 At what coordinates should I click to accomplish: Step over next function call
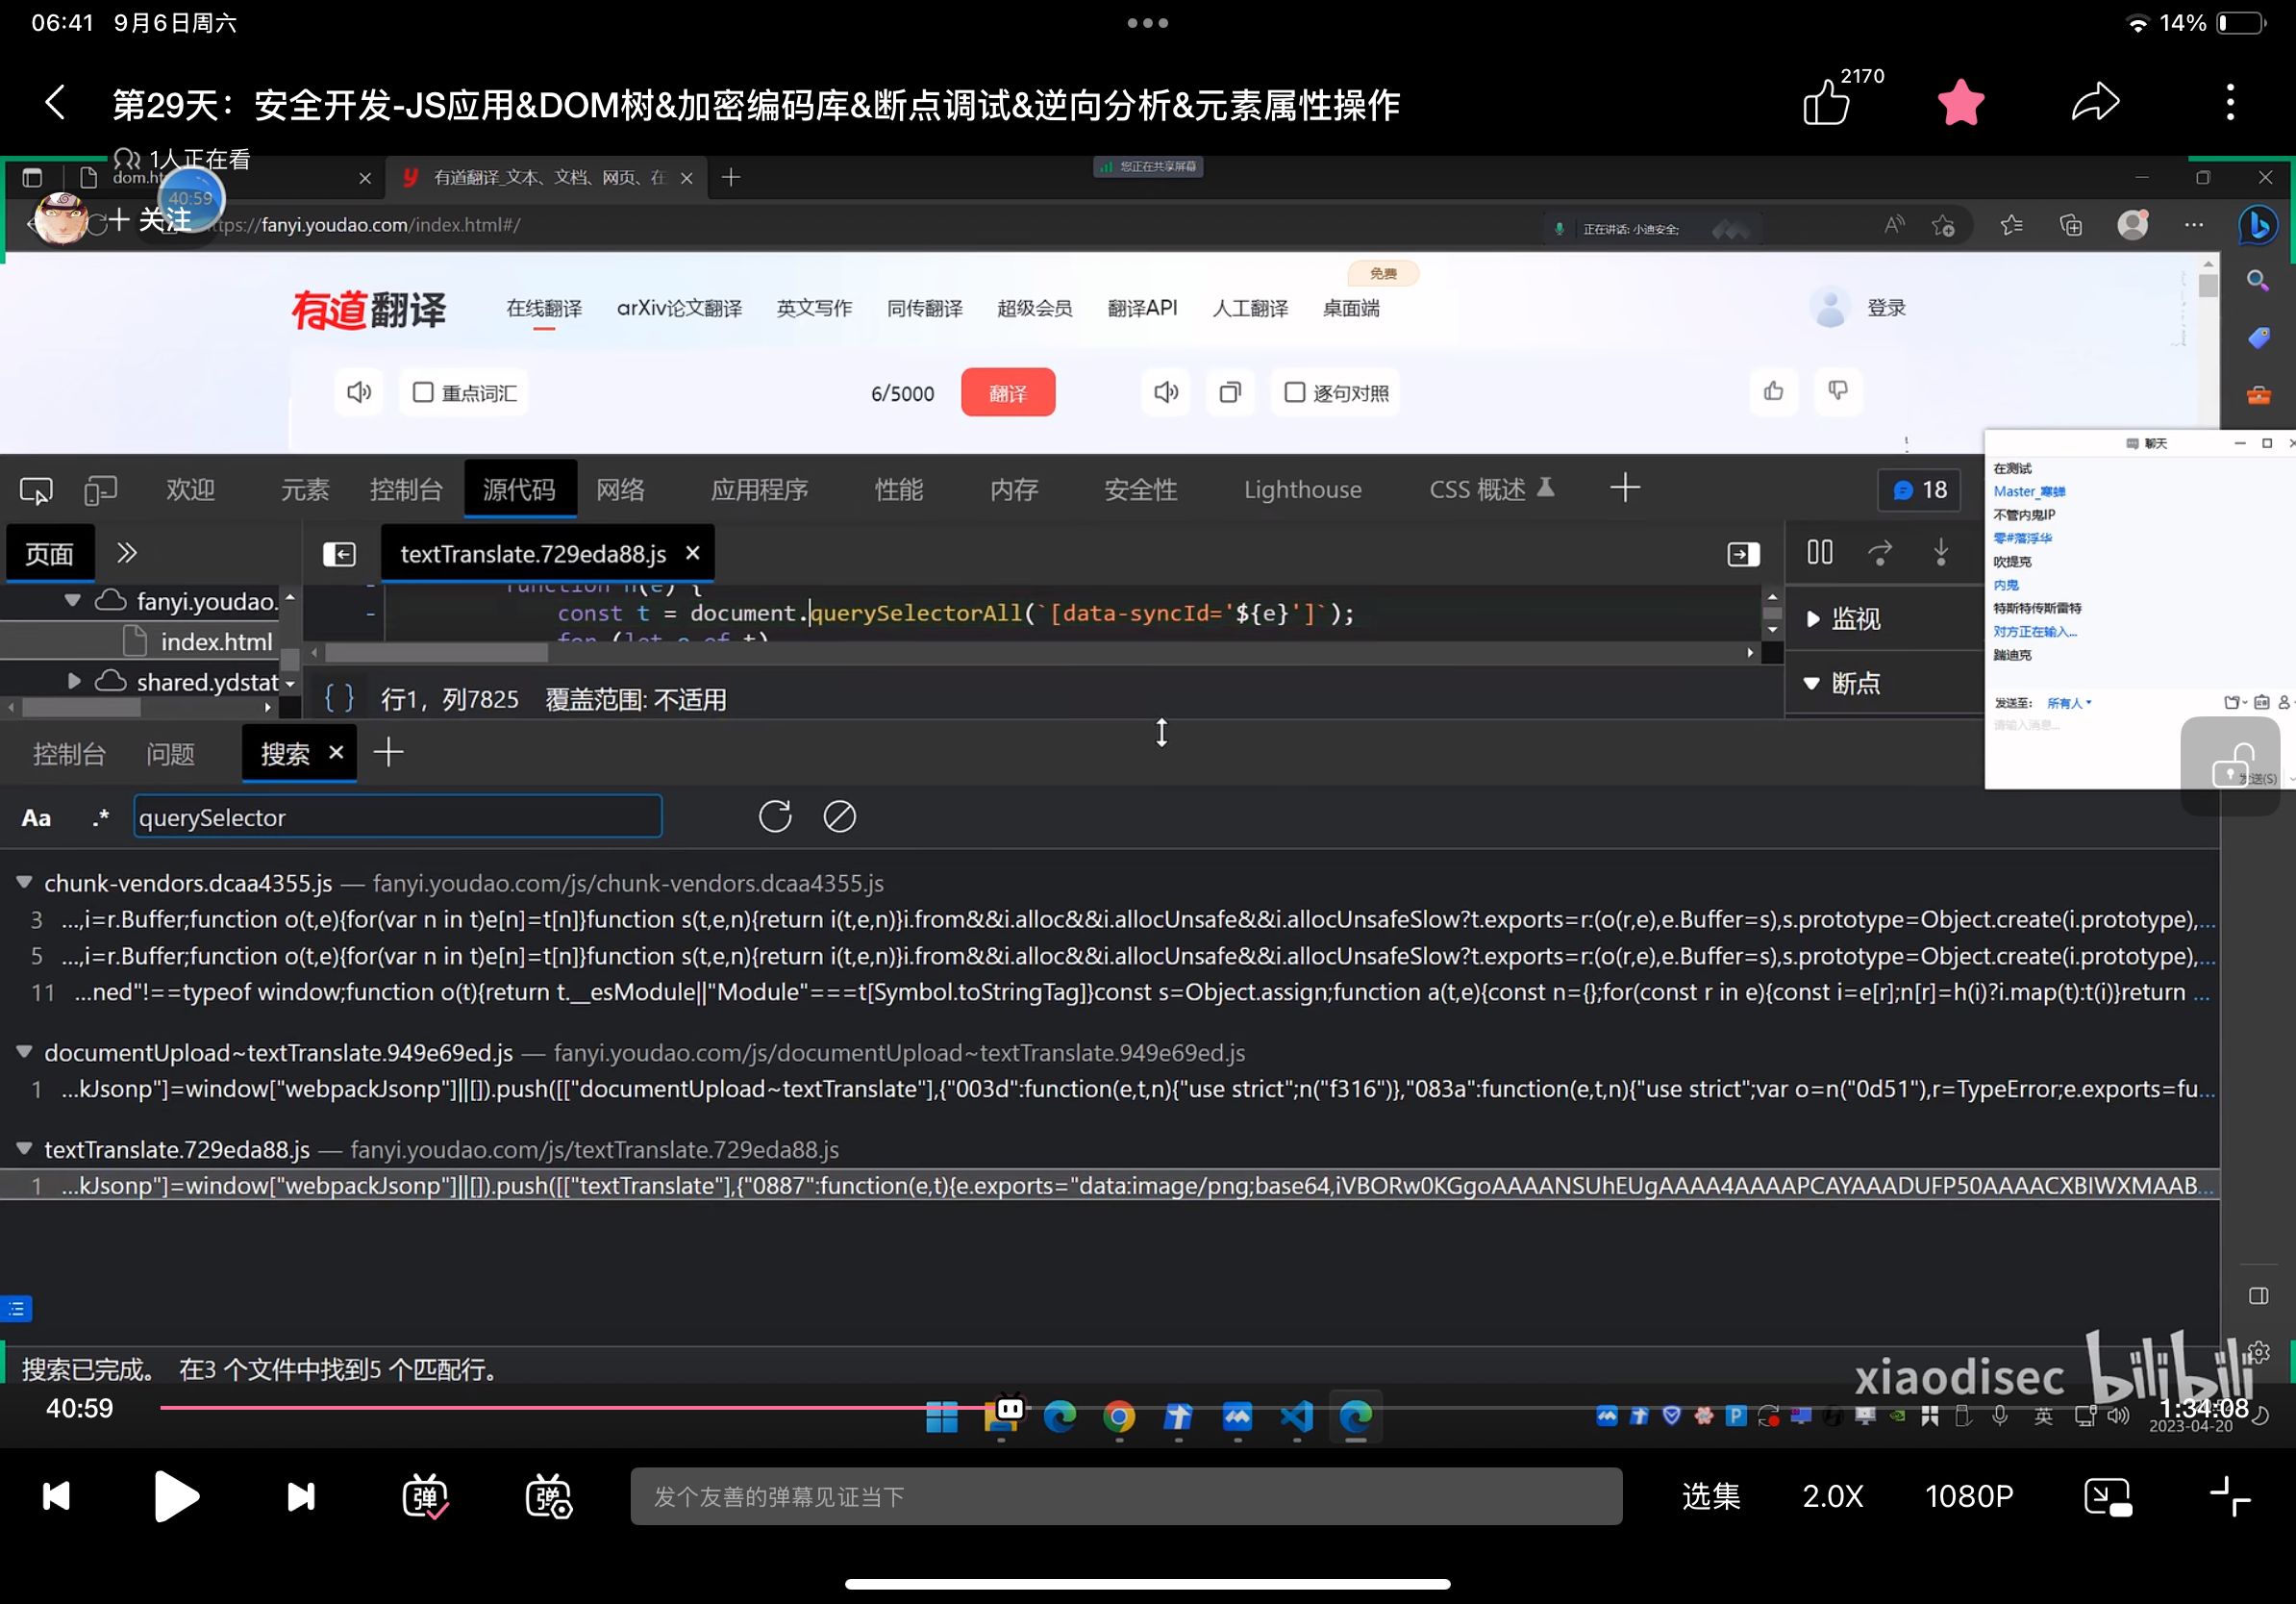(x=1880, y=552)
